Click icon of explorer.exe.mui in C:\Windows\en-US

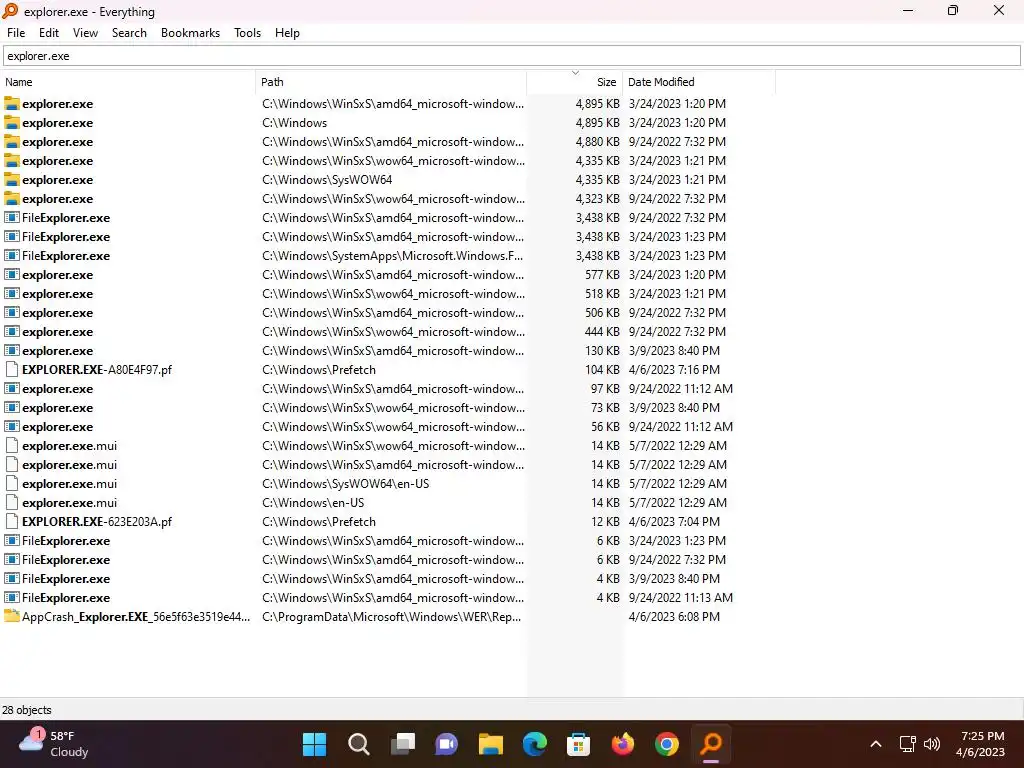(x=12, y=503)
